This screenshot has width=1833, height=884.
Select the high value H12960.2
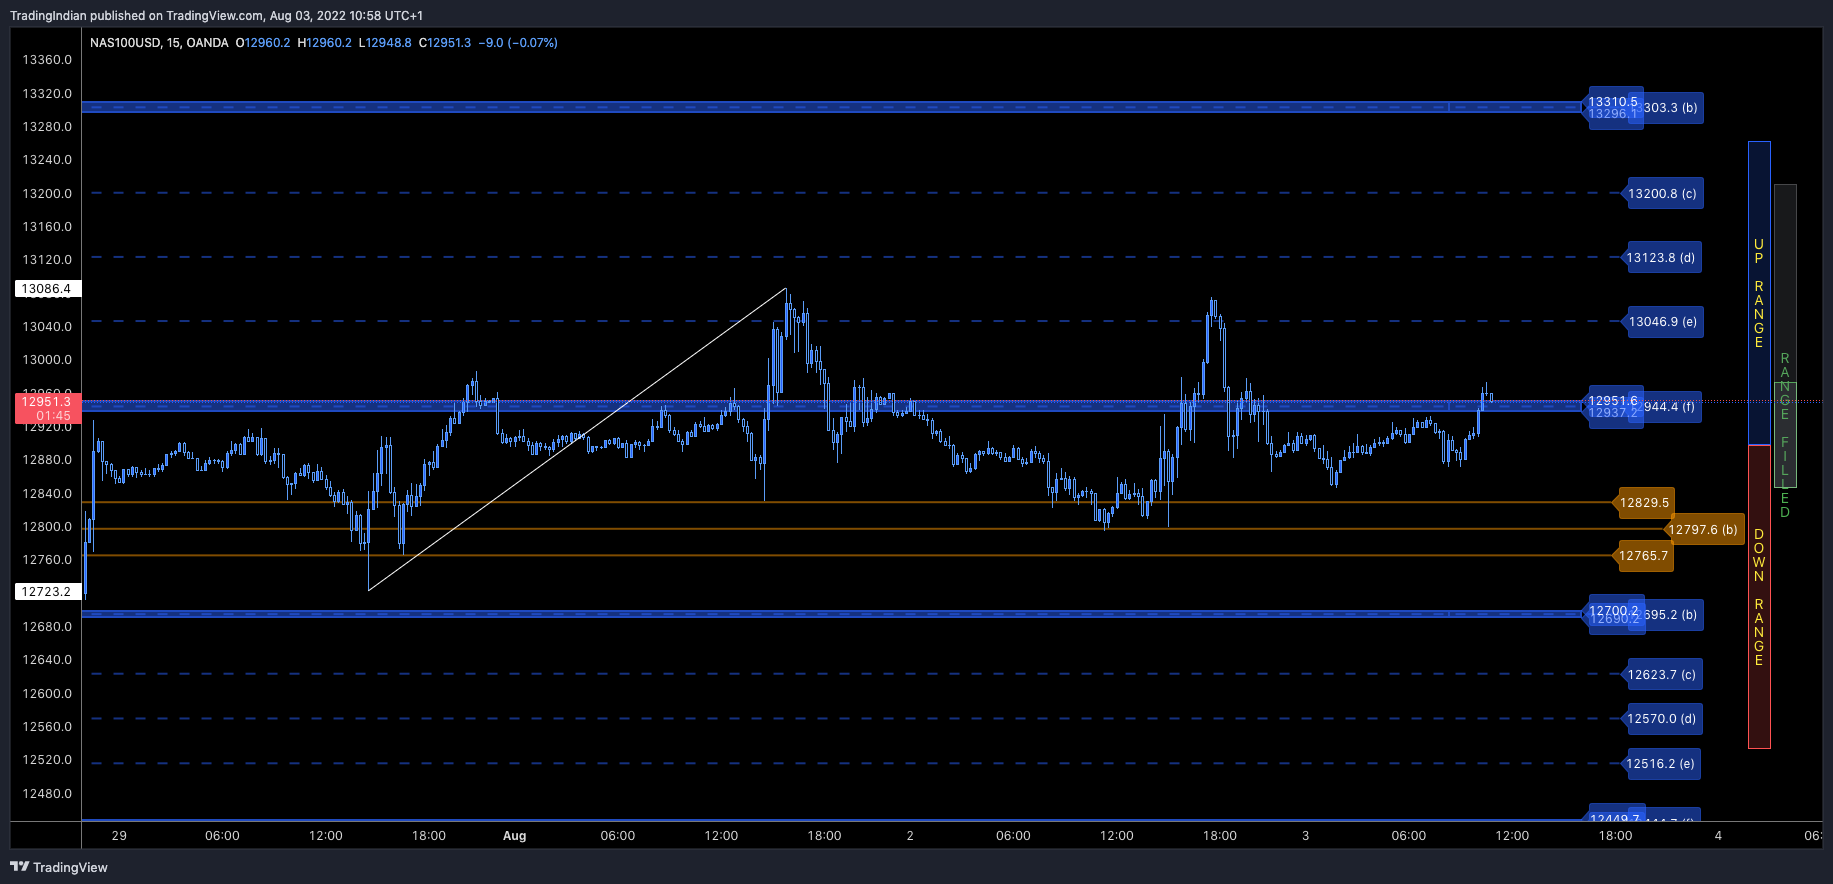pyautogui.click(x=325, y=43)
